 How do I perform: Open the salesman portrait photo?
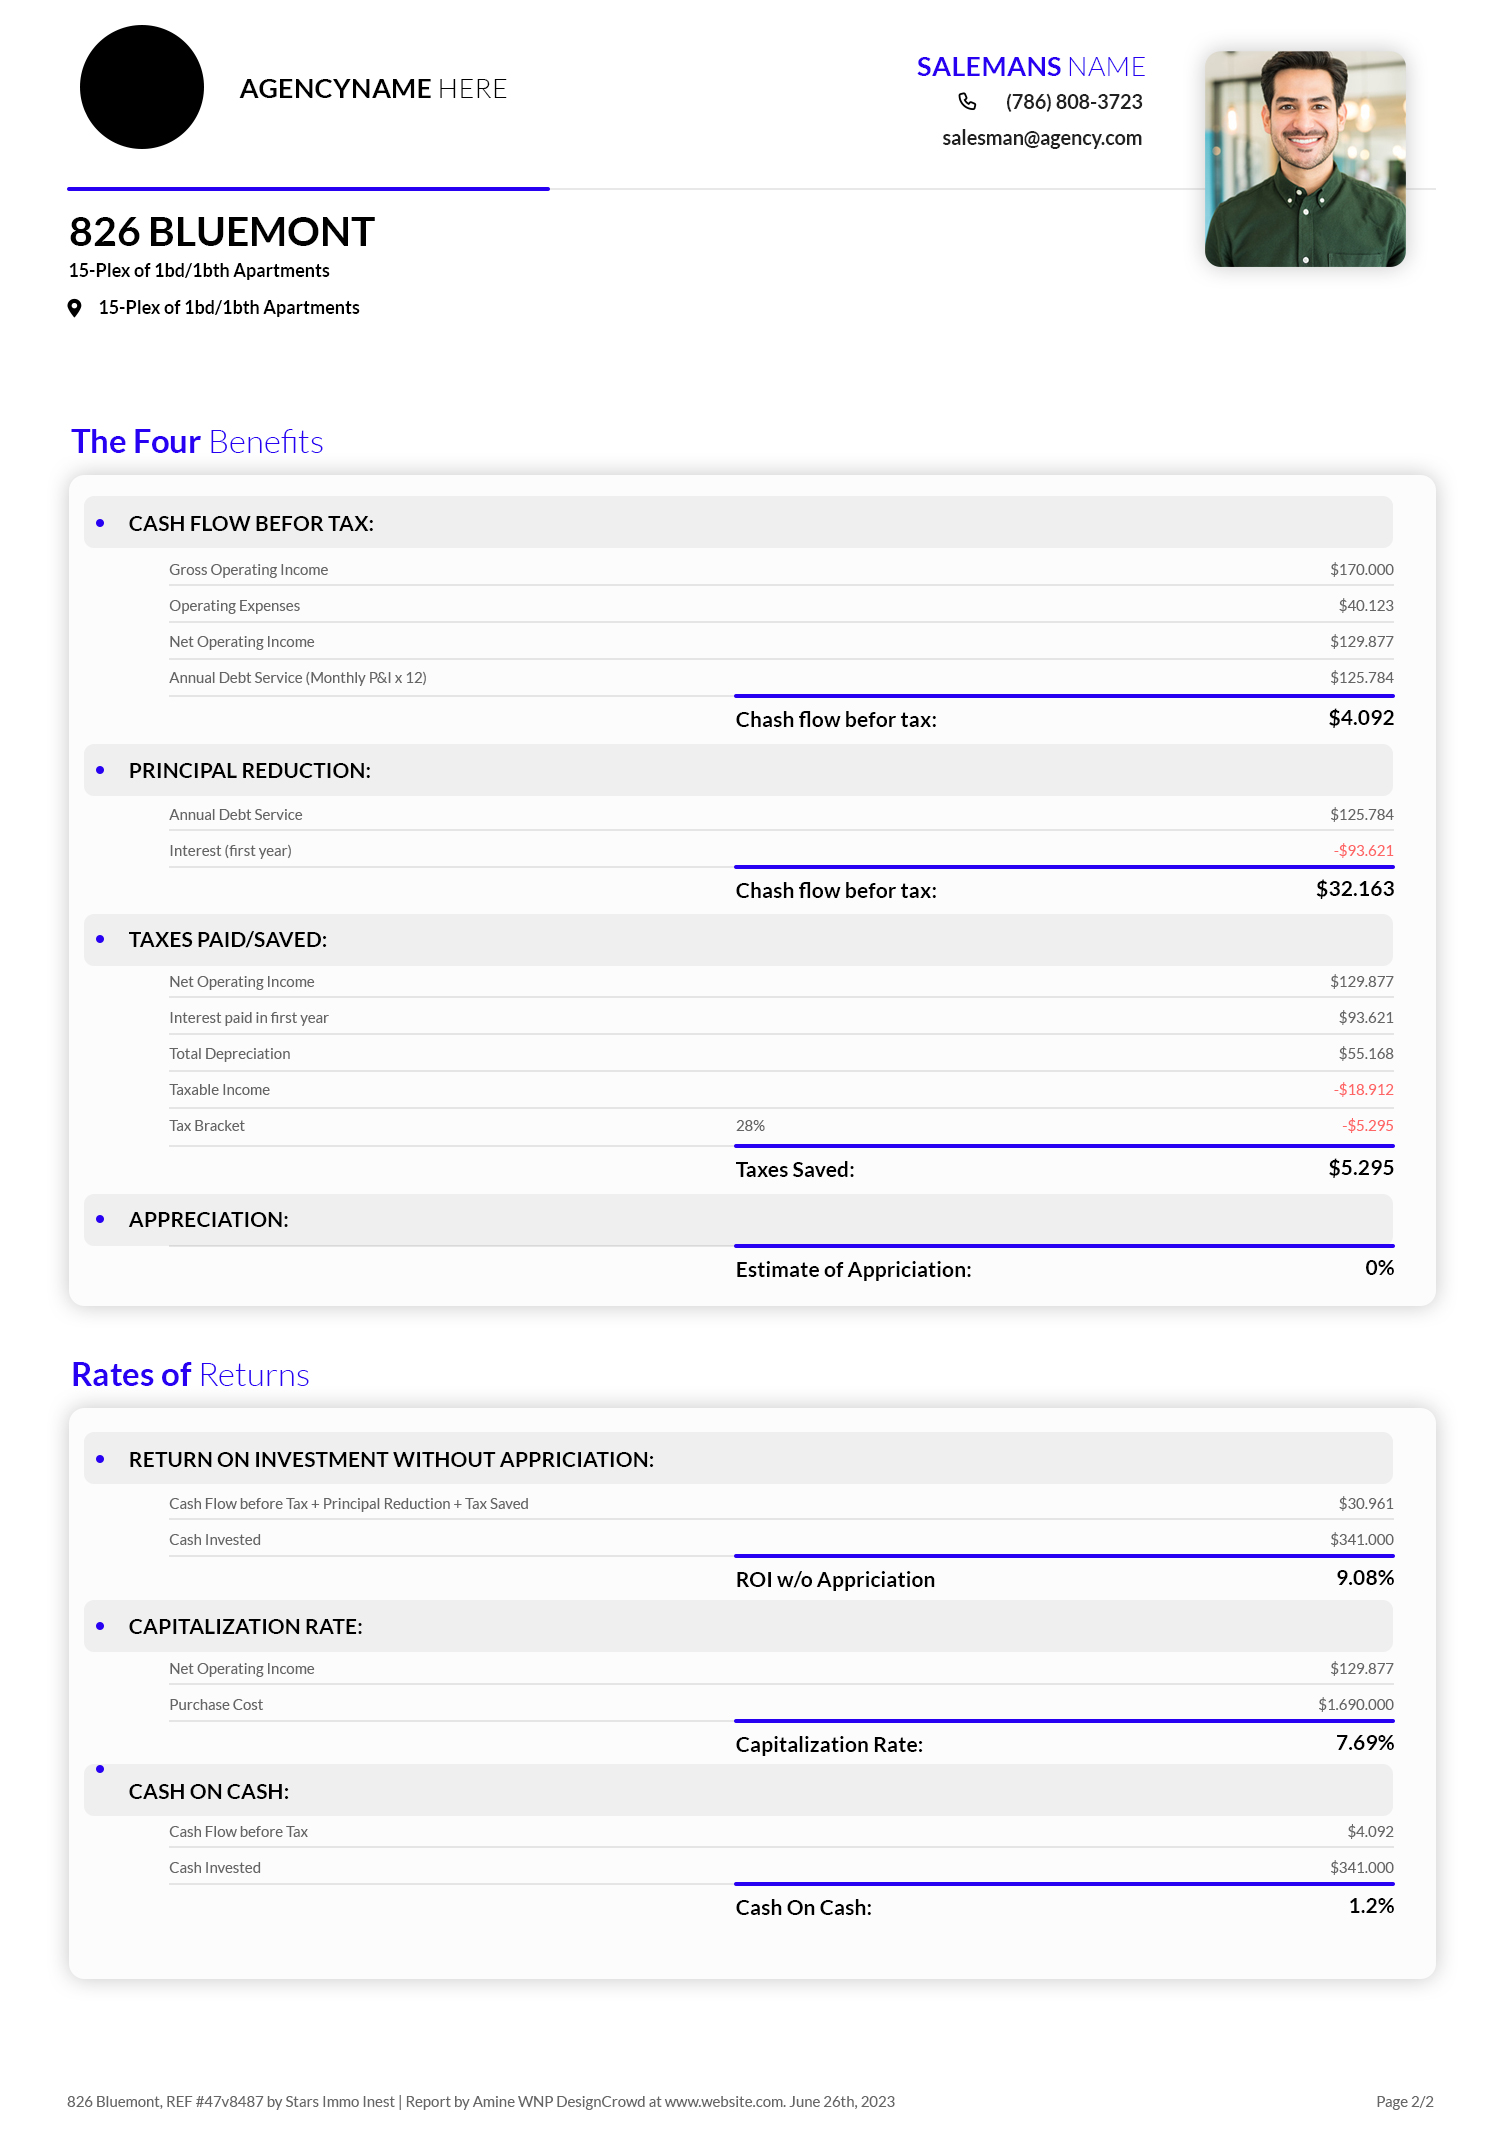click(1305, 159)
